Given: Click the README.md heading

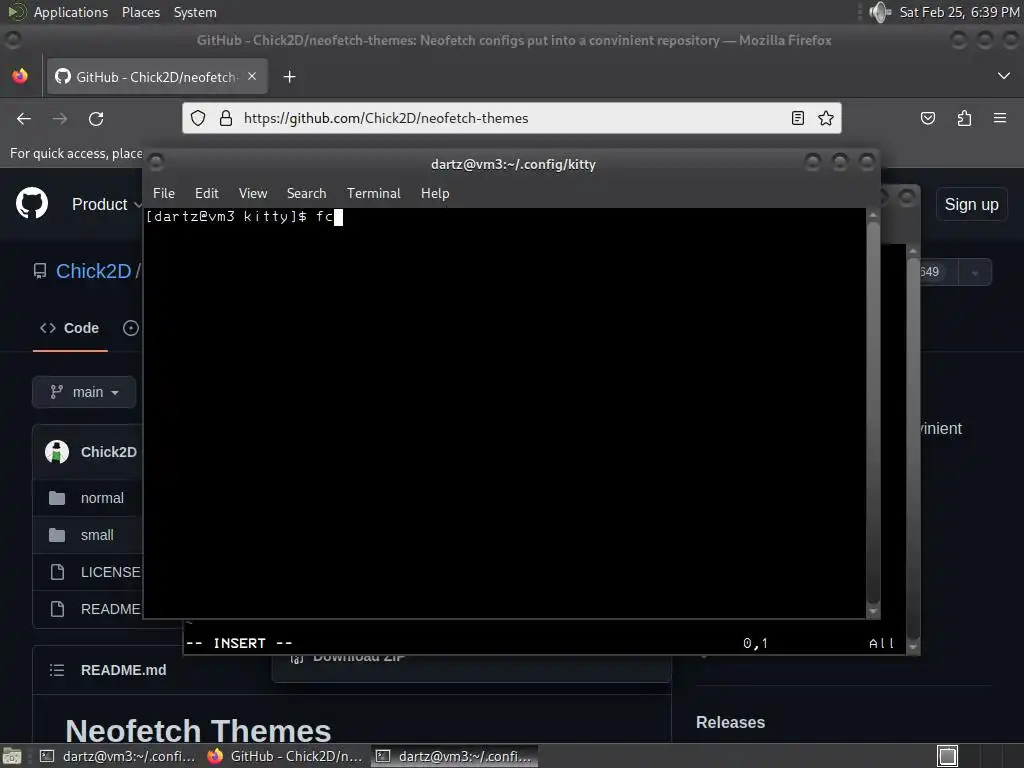Looking at the screenshot, I should (x=123, y=670).
